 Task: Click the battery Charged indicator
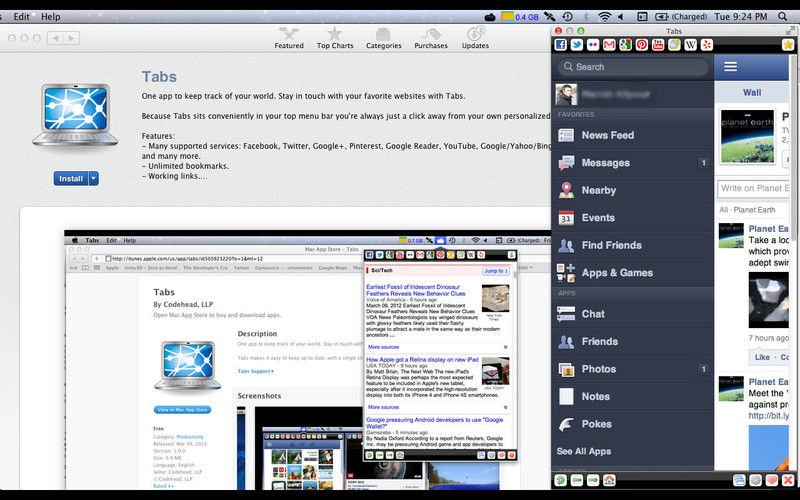(x=681, y=17)
